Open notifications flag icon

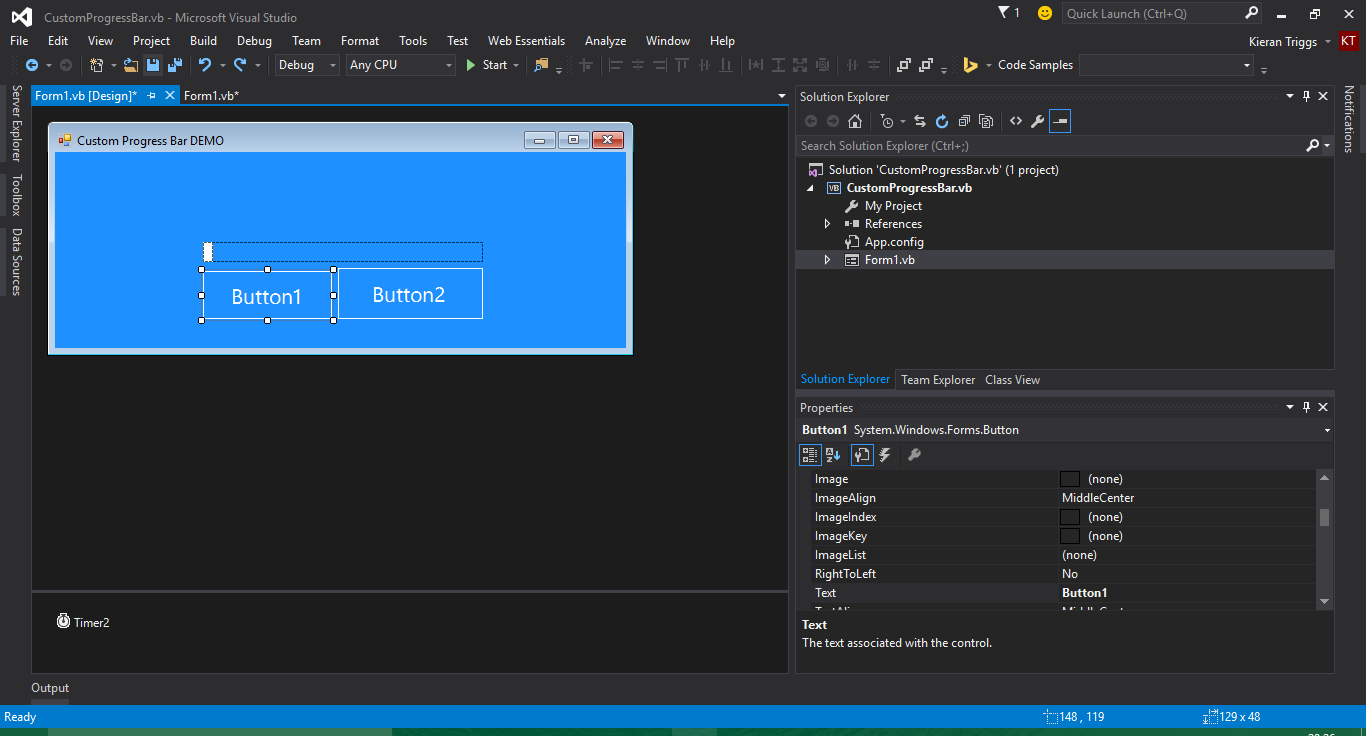pos(1005,12)
